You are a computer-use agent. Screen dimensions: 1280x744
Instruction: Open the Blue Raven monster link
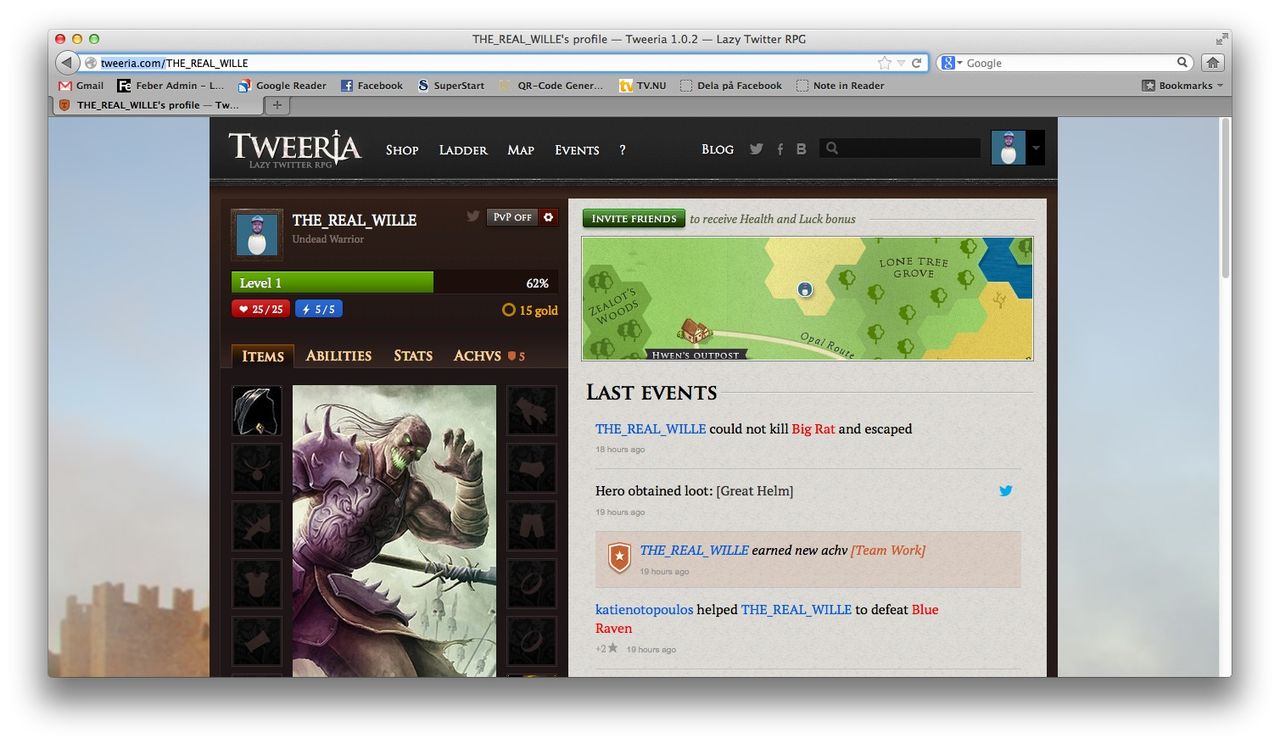click(767, 619)
